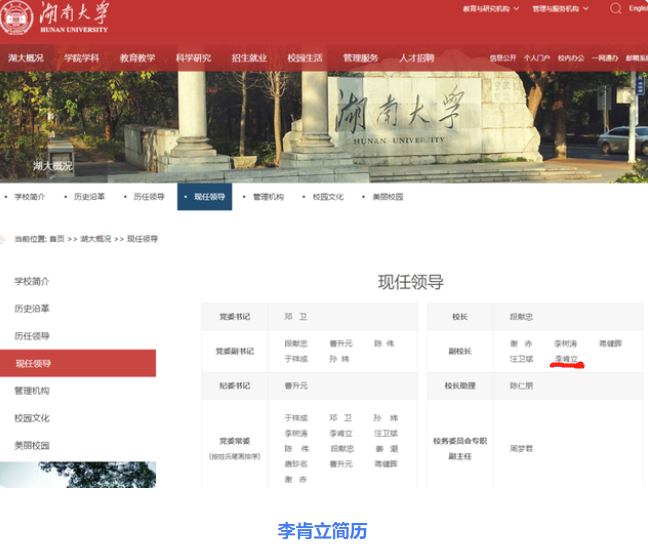Open the 人才招聘 main menu item

click(x=417, y=58)
